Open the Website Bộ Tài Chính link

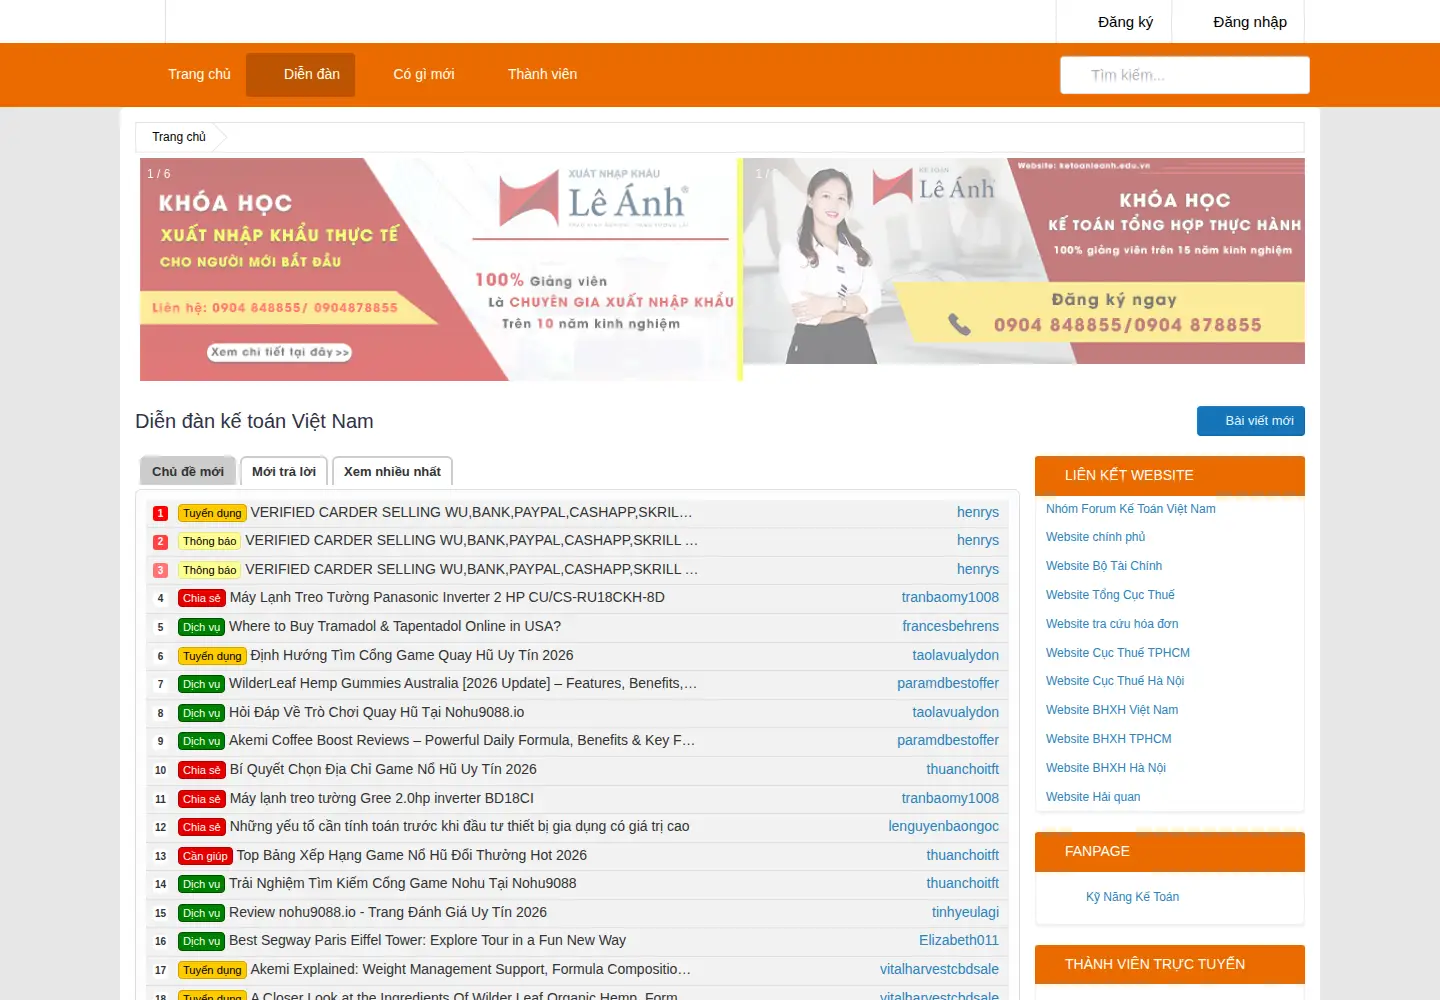[1104, 566]
